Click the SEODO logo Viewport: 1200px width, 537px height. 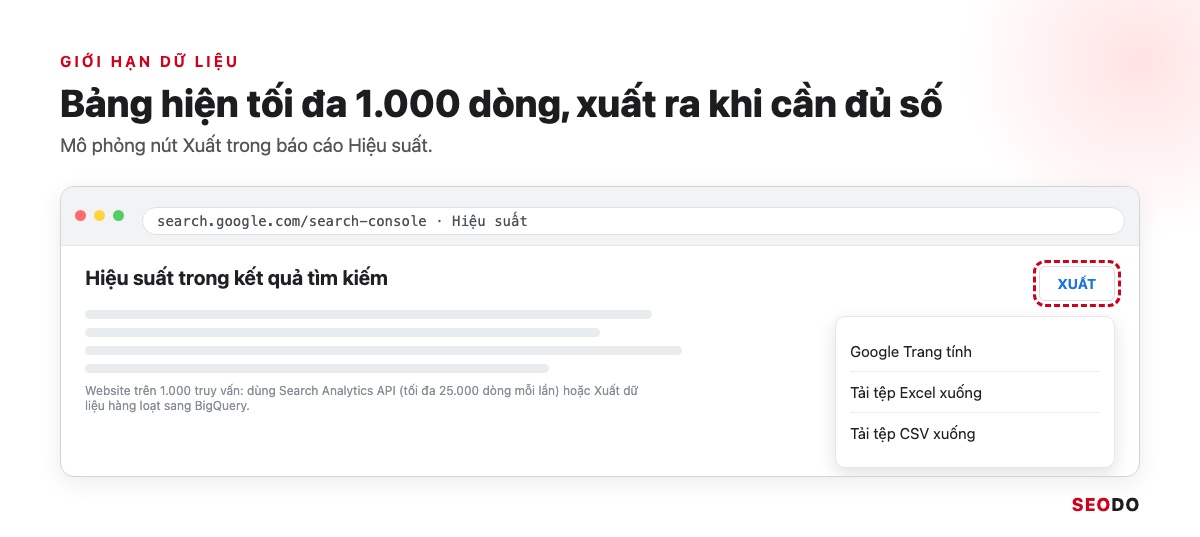pyautogui.click(x=1105, y=505)
